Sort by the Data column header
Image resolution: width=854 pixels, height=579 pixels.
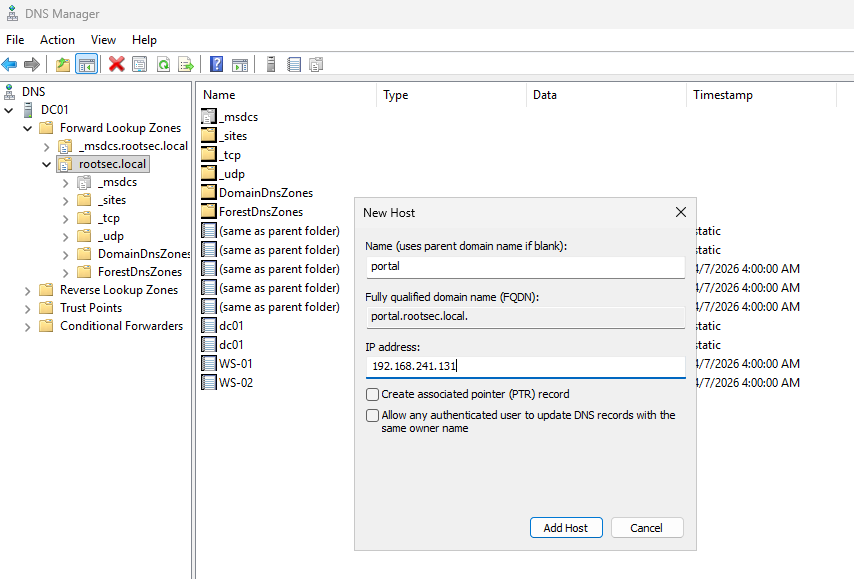pos(606,95)
